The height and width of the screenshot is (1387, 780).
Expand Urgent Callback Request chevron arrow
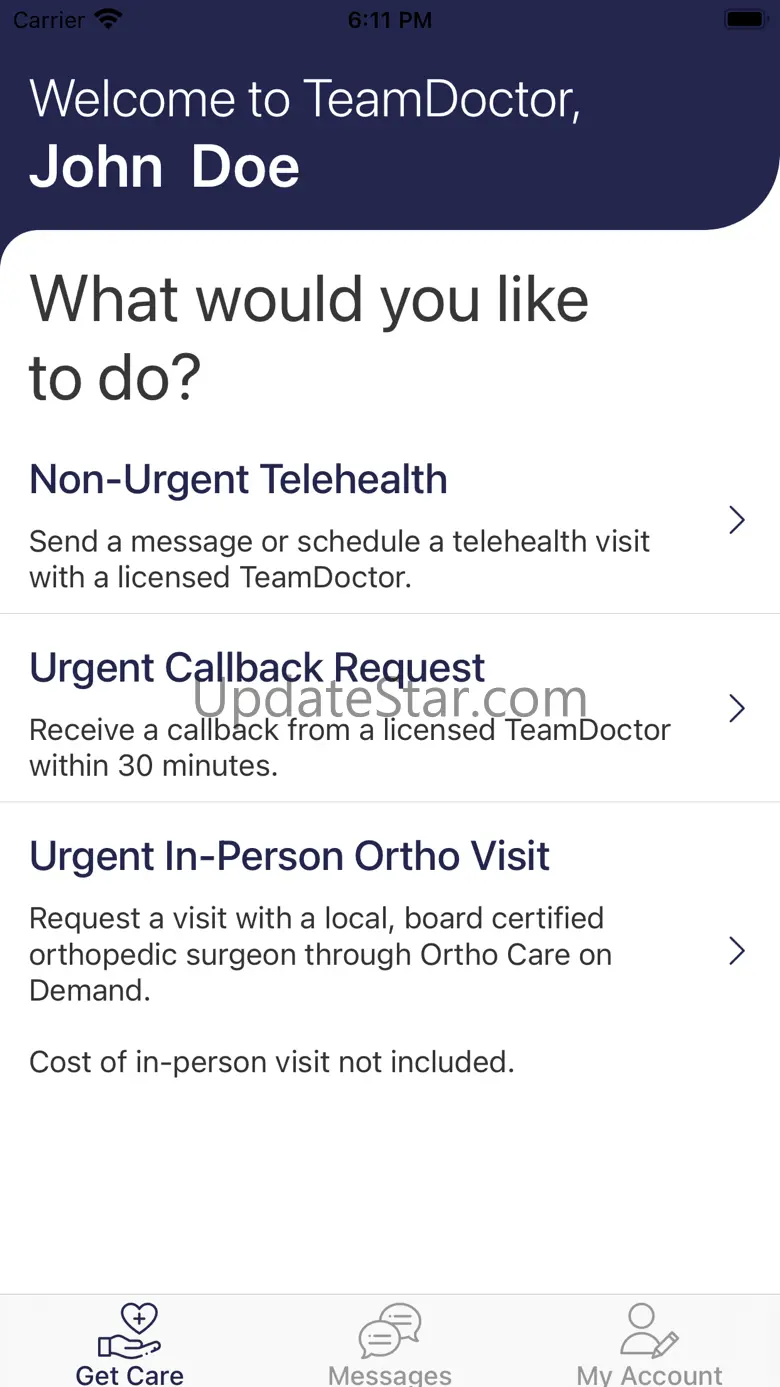(x=737, y=708)
